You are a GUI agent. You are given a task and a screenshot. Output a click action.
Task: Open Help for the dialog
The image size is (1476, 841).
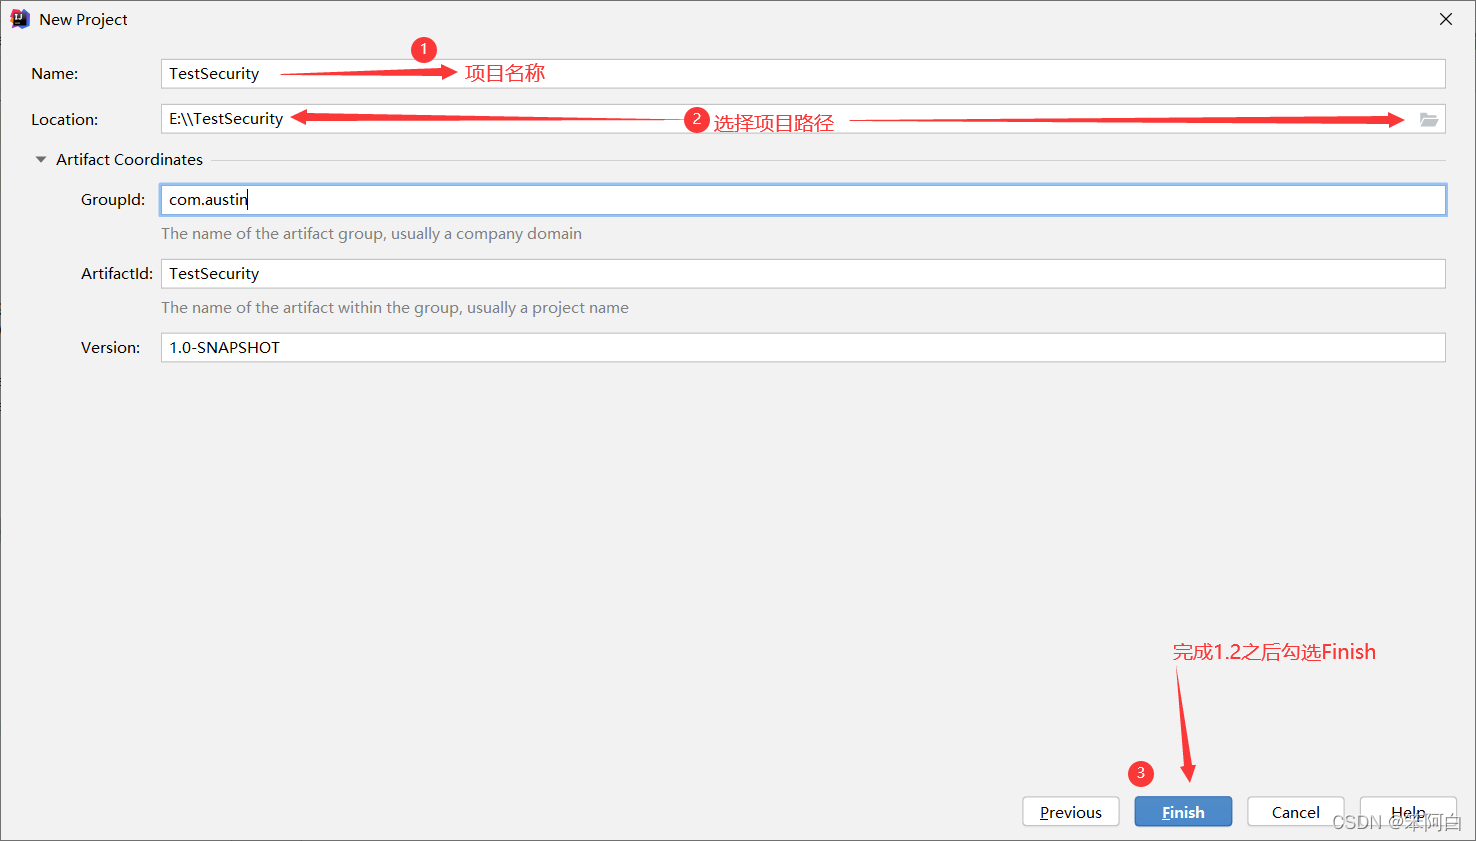1408,812
